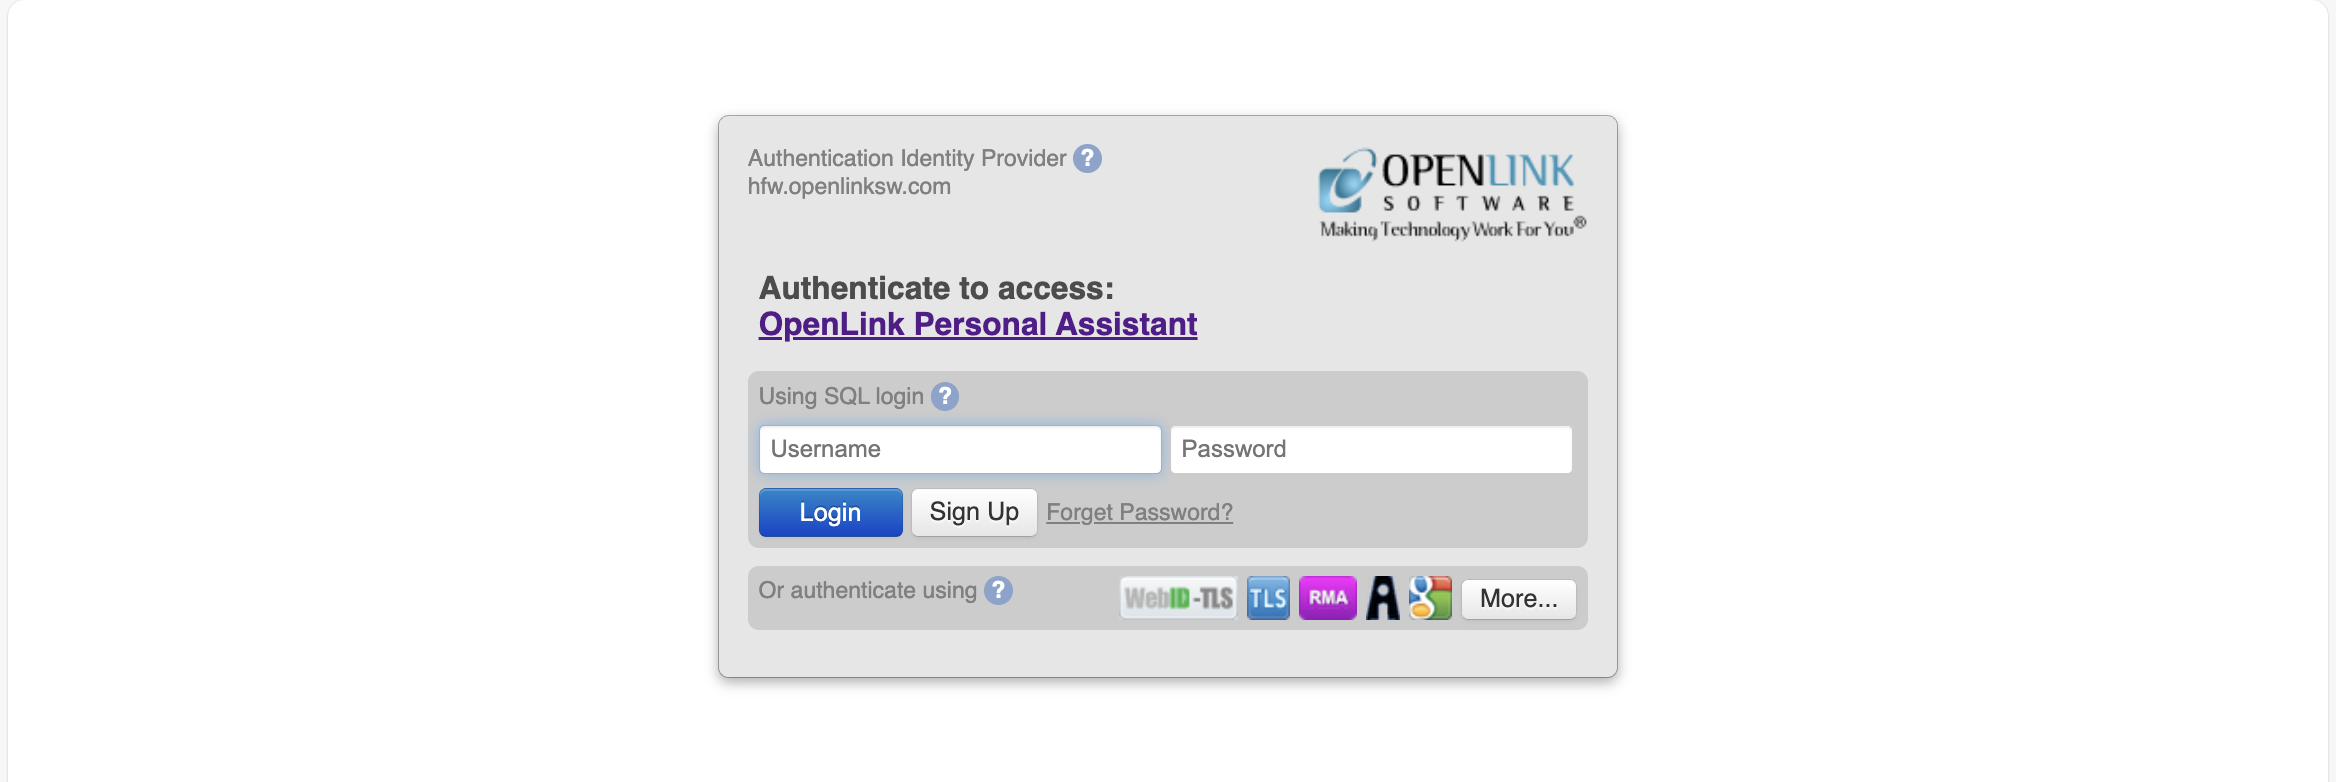2336x782 pixels.
Task: Click the black letter A authentication icon
Action: pos(1383,598)
